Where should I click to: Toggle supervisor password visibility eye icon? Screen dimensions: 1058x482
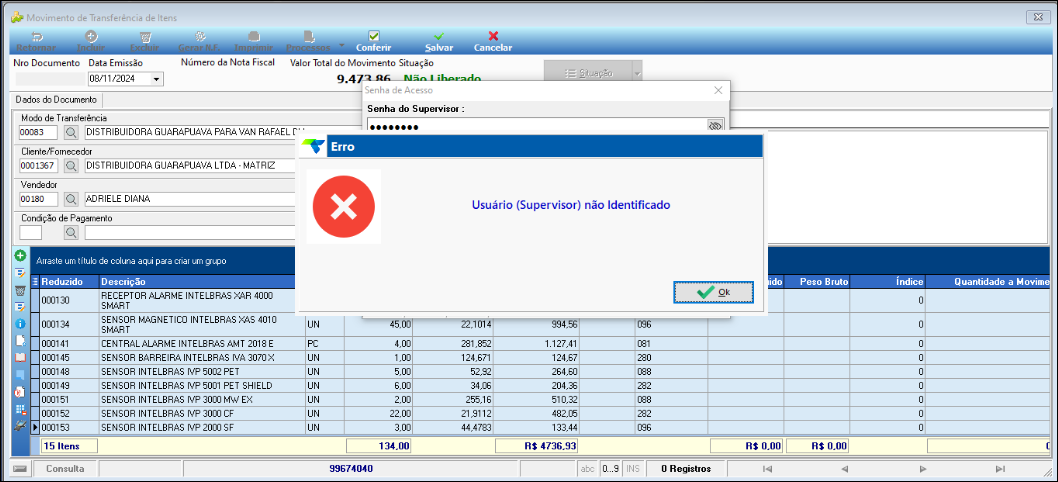pos(715,127)
